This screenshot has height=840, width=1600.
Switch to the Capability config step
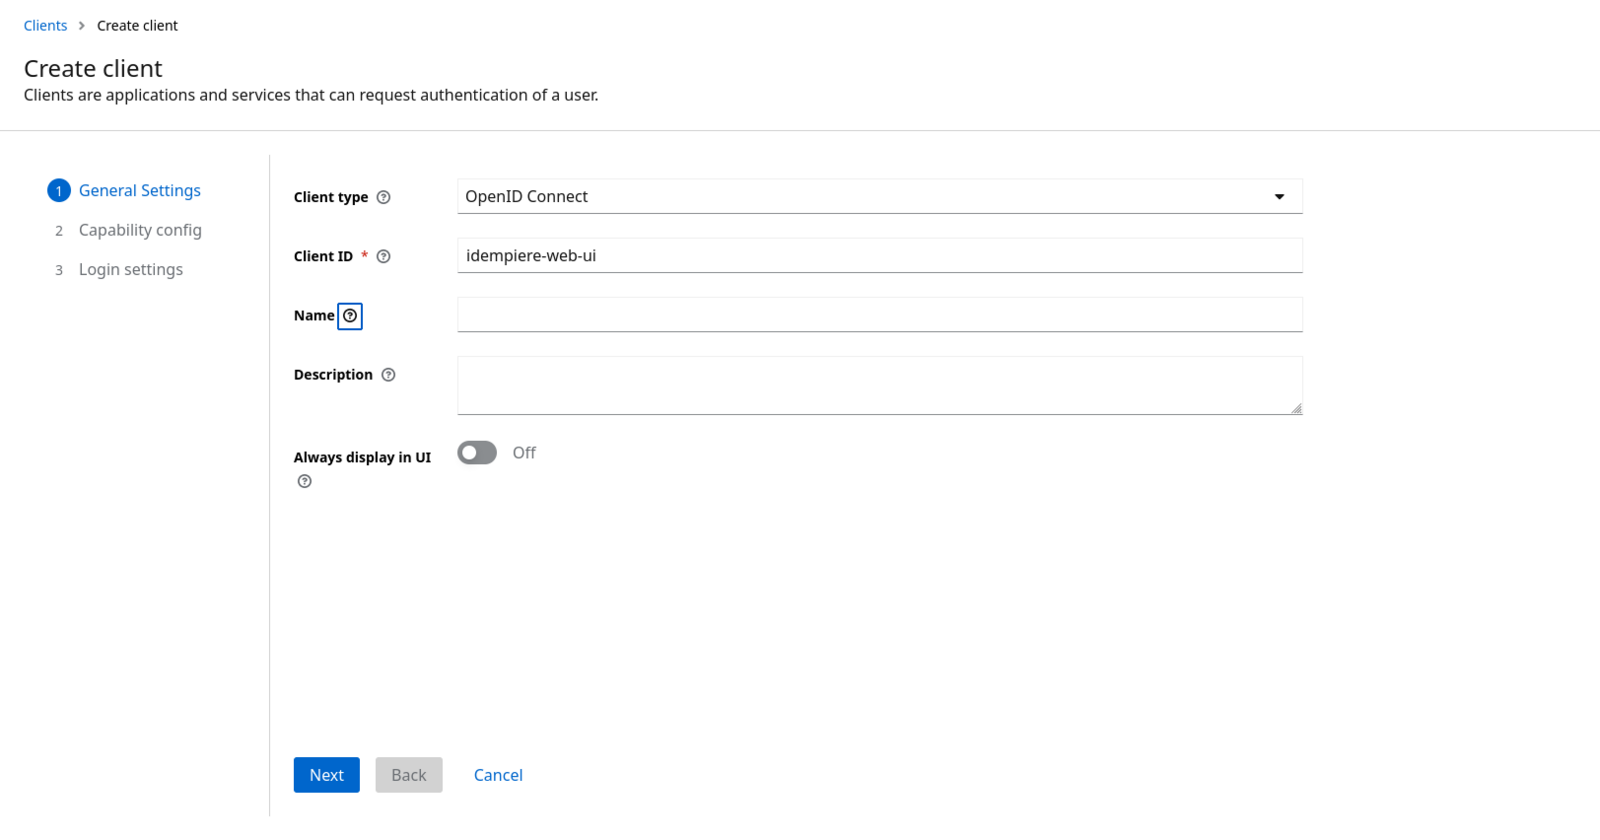click(140, 230)
